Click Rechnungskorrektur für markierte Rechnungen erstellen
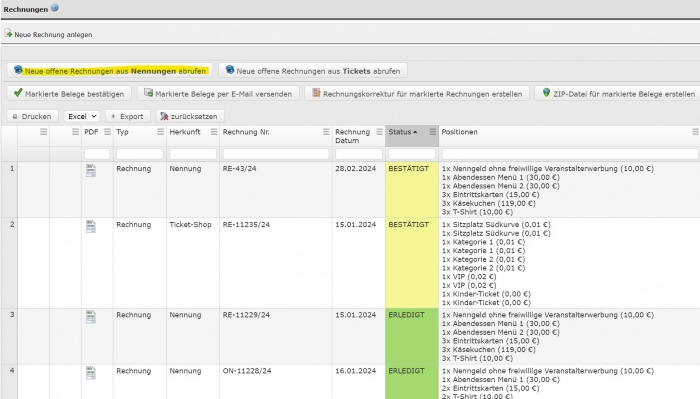Viewport: 700px width, 399px height. pyautogui.click(x=417, y=94)
